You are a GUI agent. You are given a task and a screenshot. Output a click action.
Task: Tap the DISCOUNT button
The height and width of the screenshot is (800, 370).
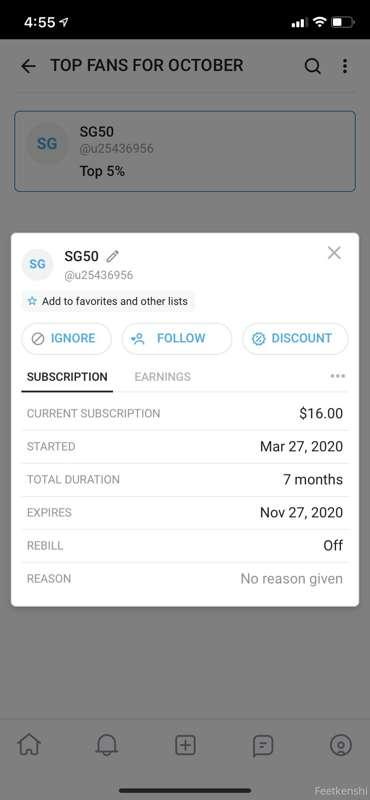(x=295, y=338)
